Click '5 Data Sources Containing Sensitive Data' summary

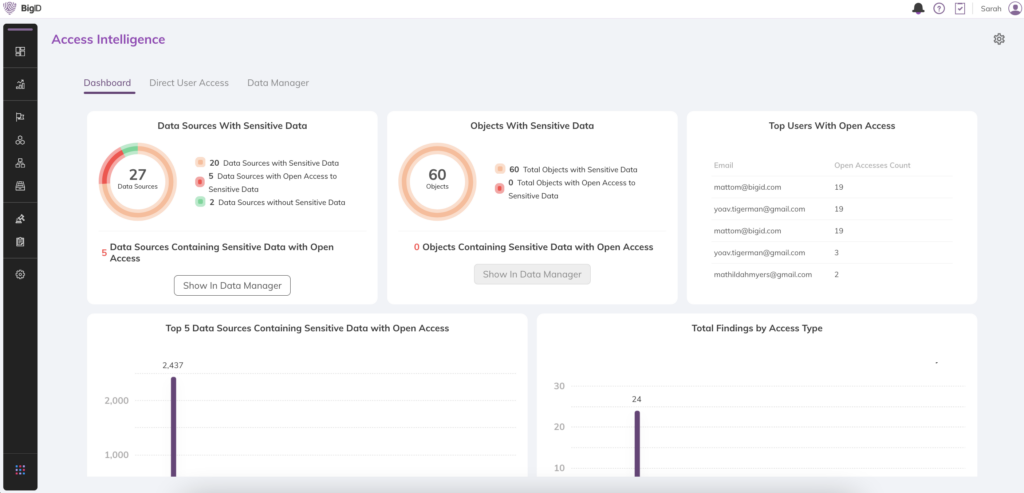[217, 253]
